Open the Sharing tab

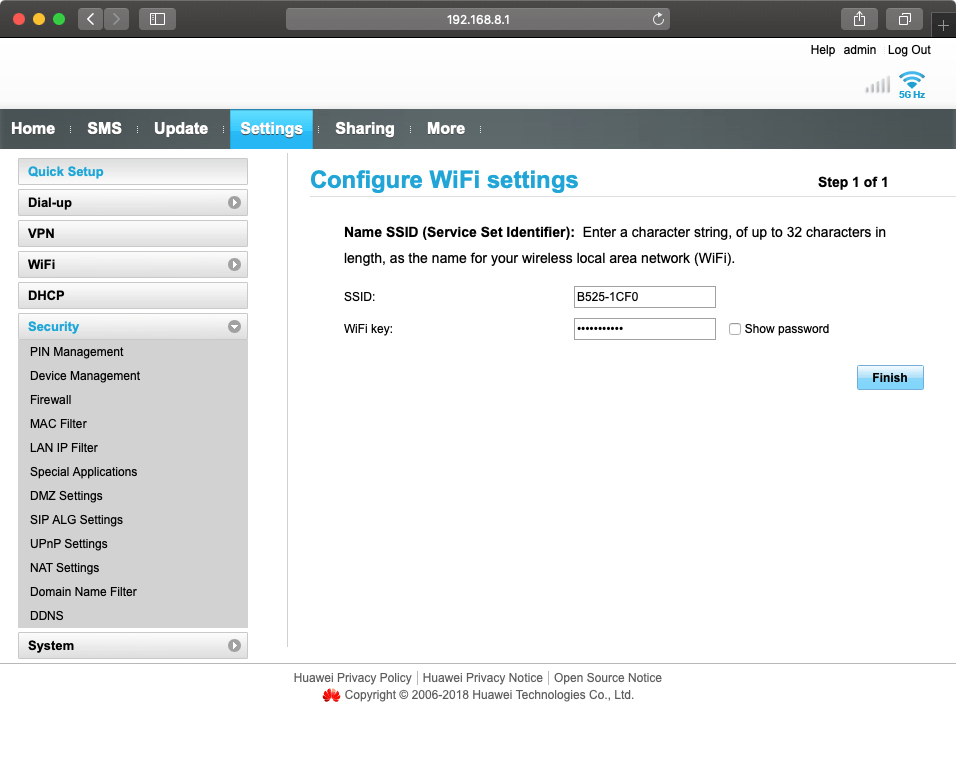pos(364,129)
